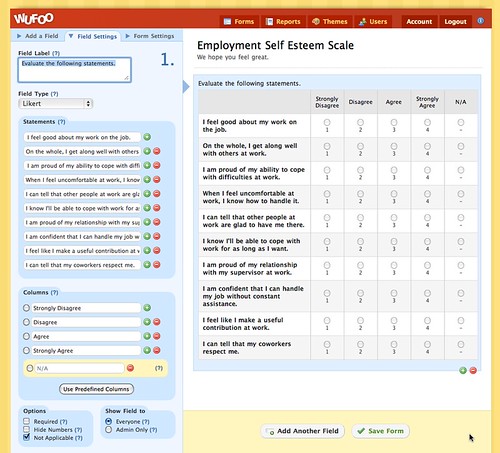Add statement after 'I can tell that my coworkers'
Image resolution: width=500 pixels, height=453 pixels.
pos(147,265)
